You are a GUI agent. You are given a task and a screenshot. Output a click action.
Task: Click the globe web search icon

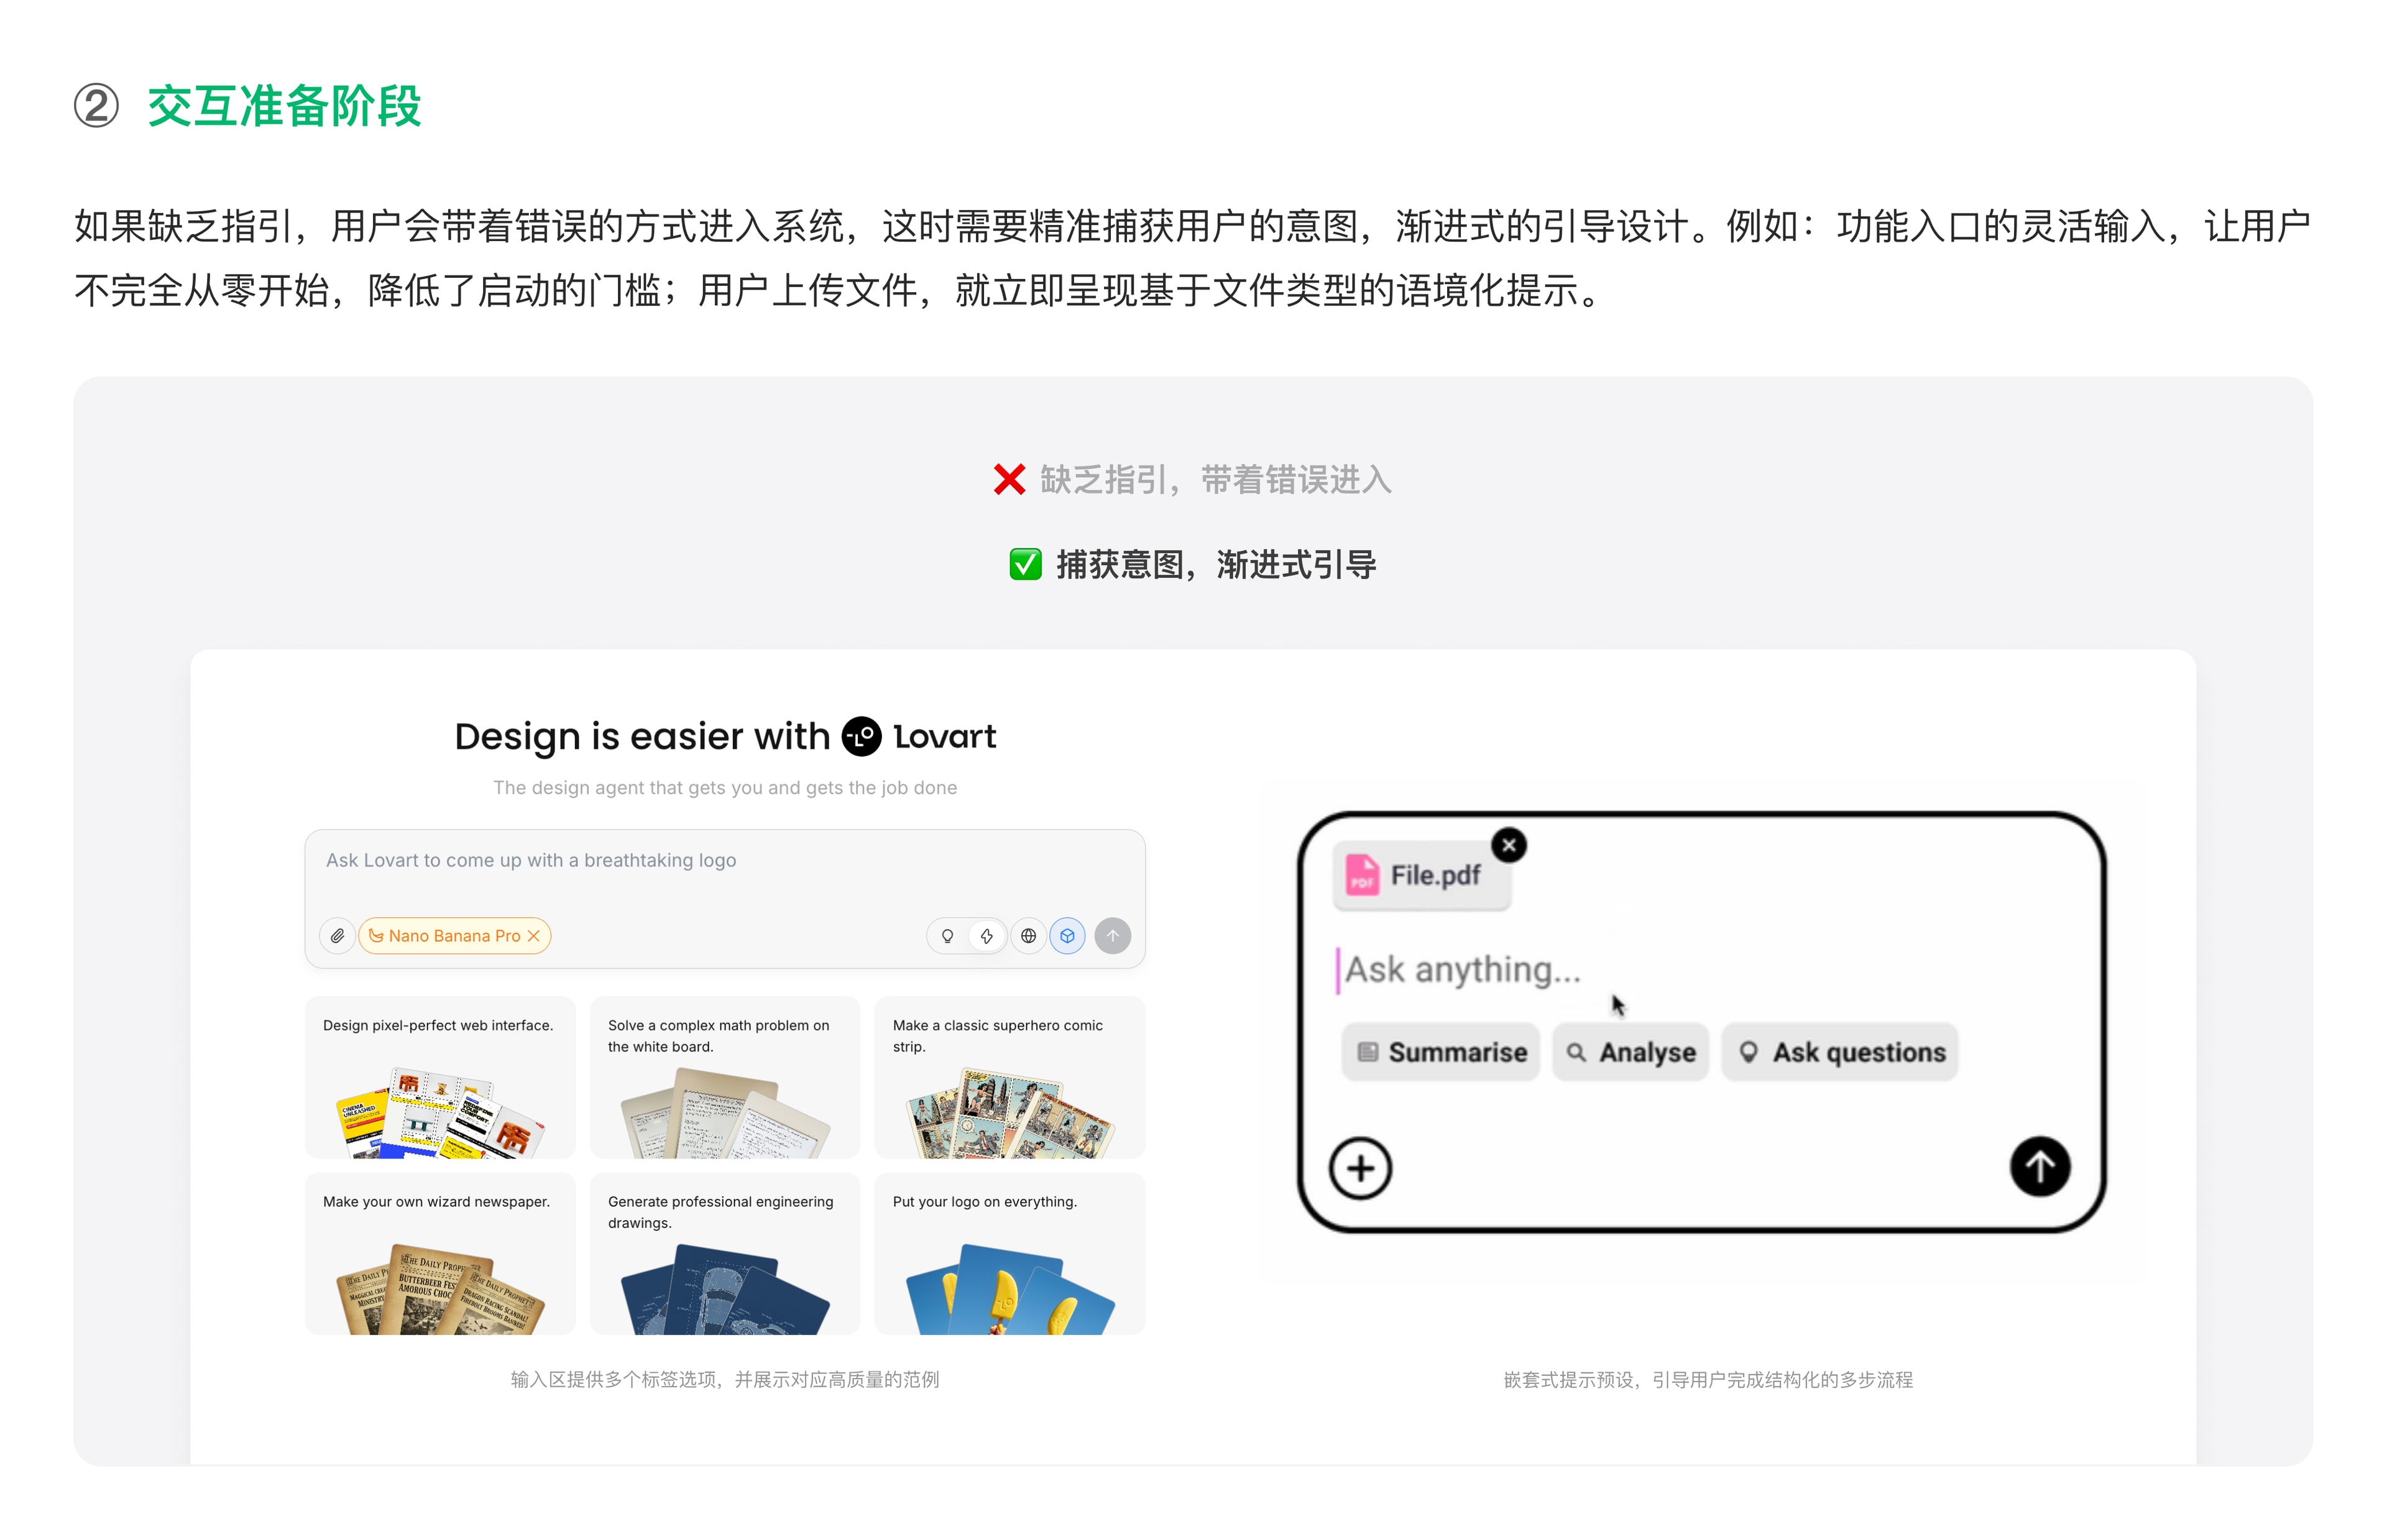click(1028, 935)
